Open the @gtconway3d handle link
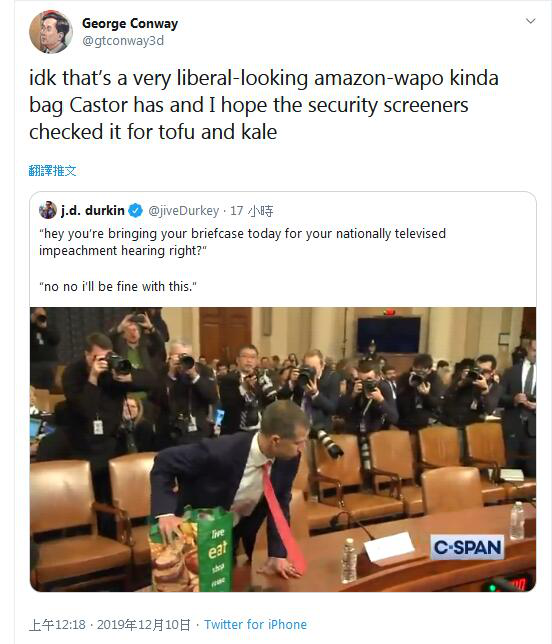Image resolution: width=552 pixels, height=644 pixels. point(123,41)
